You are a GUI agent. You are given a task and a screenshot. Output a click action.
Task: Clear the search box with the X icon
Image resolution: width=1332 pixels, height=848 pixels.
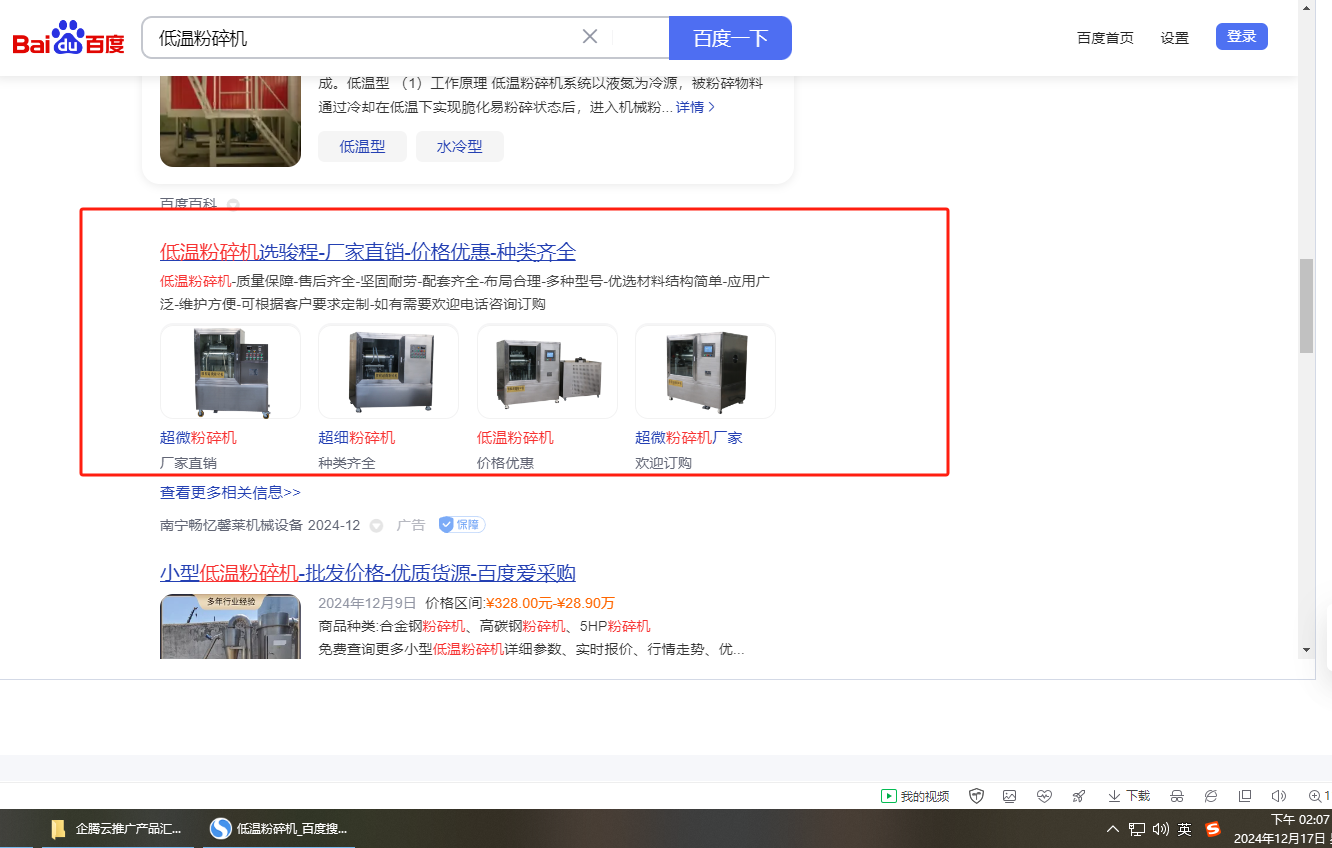click(590, 37)
